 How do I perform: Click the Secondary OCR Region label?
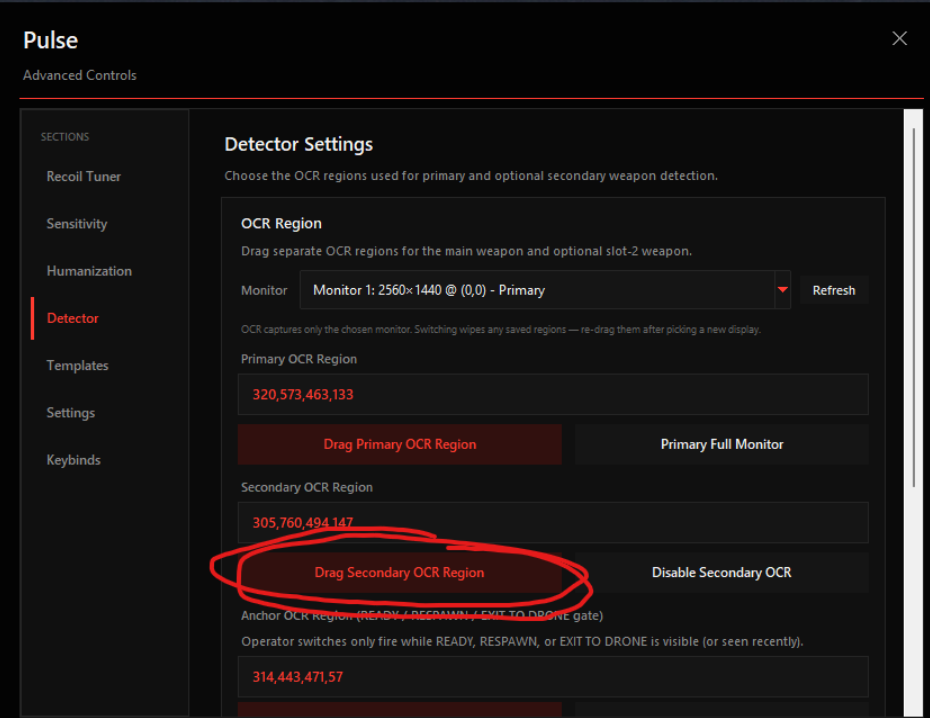coord(307,487)
